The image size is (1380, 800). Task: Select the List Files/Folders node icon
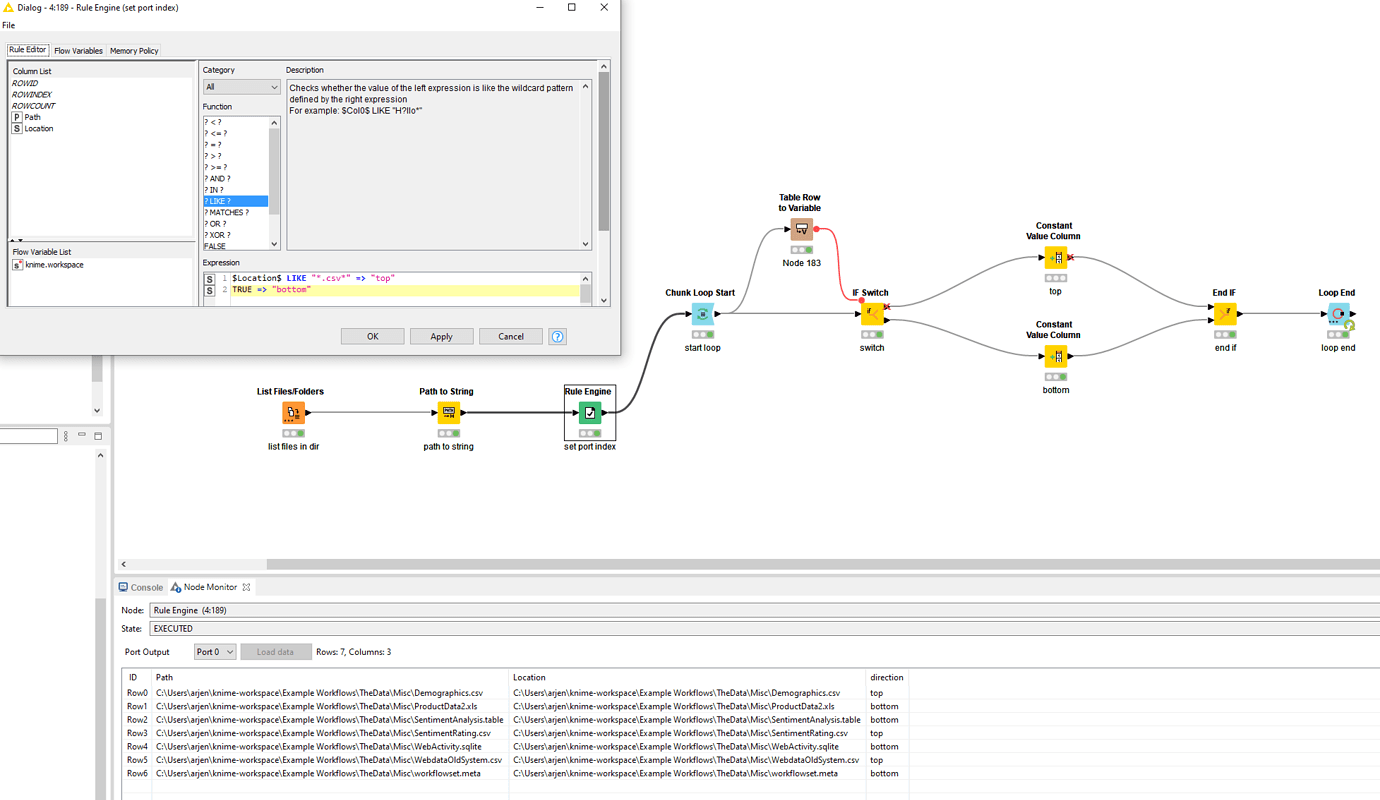[x=293, y=412]
